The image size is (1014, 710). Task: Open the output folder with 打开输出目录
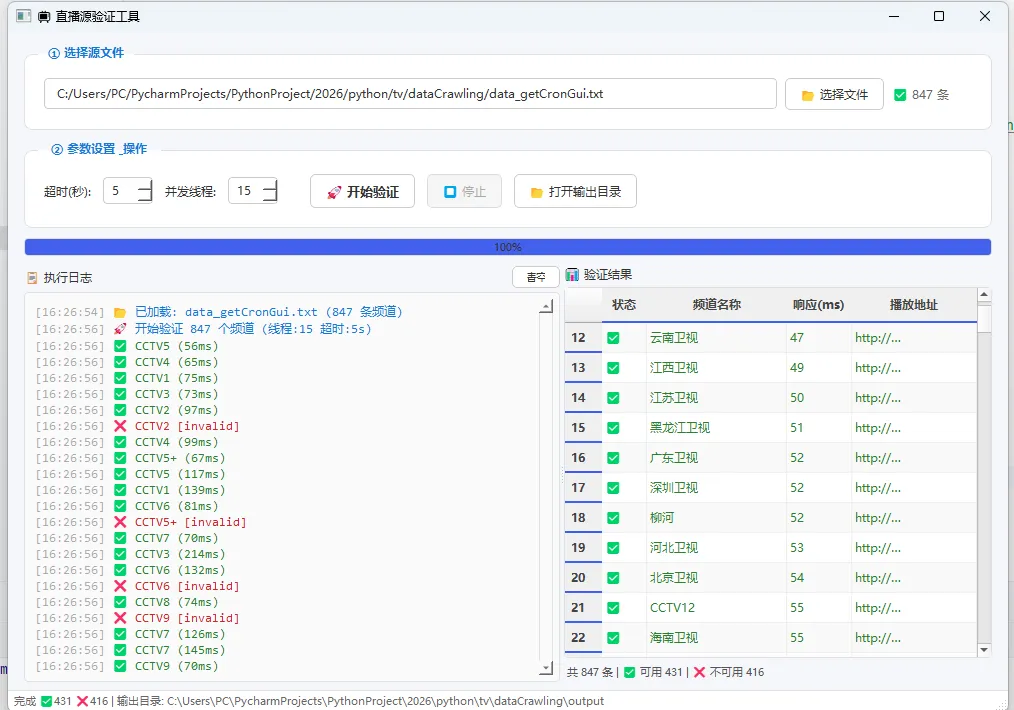pyautogui.click(x=575, y=191)
